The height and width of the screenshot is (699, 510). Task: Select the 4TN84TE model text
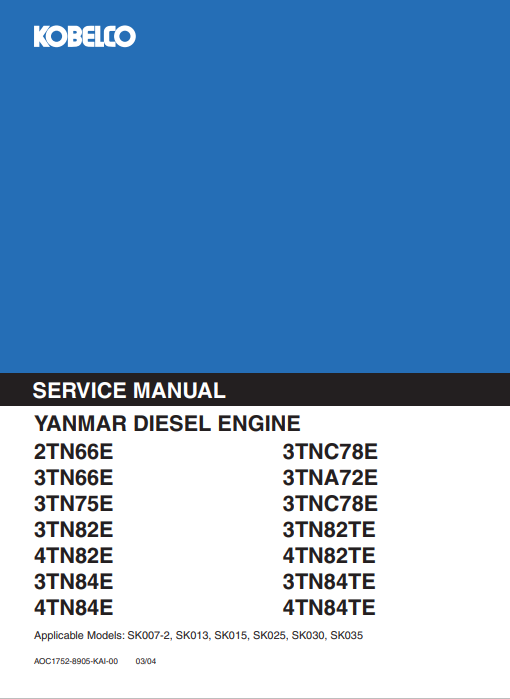click(x=329, y=607)
